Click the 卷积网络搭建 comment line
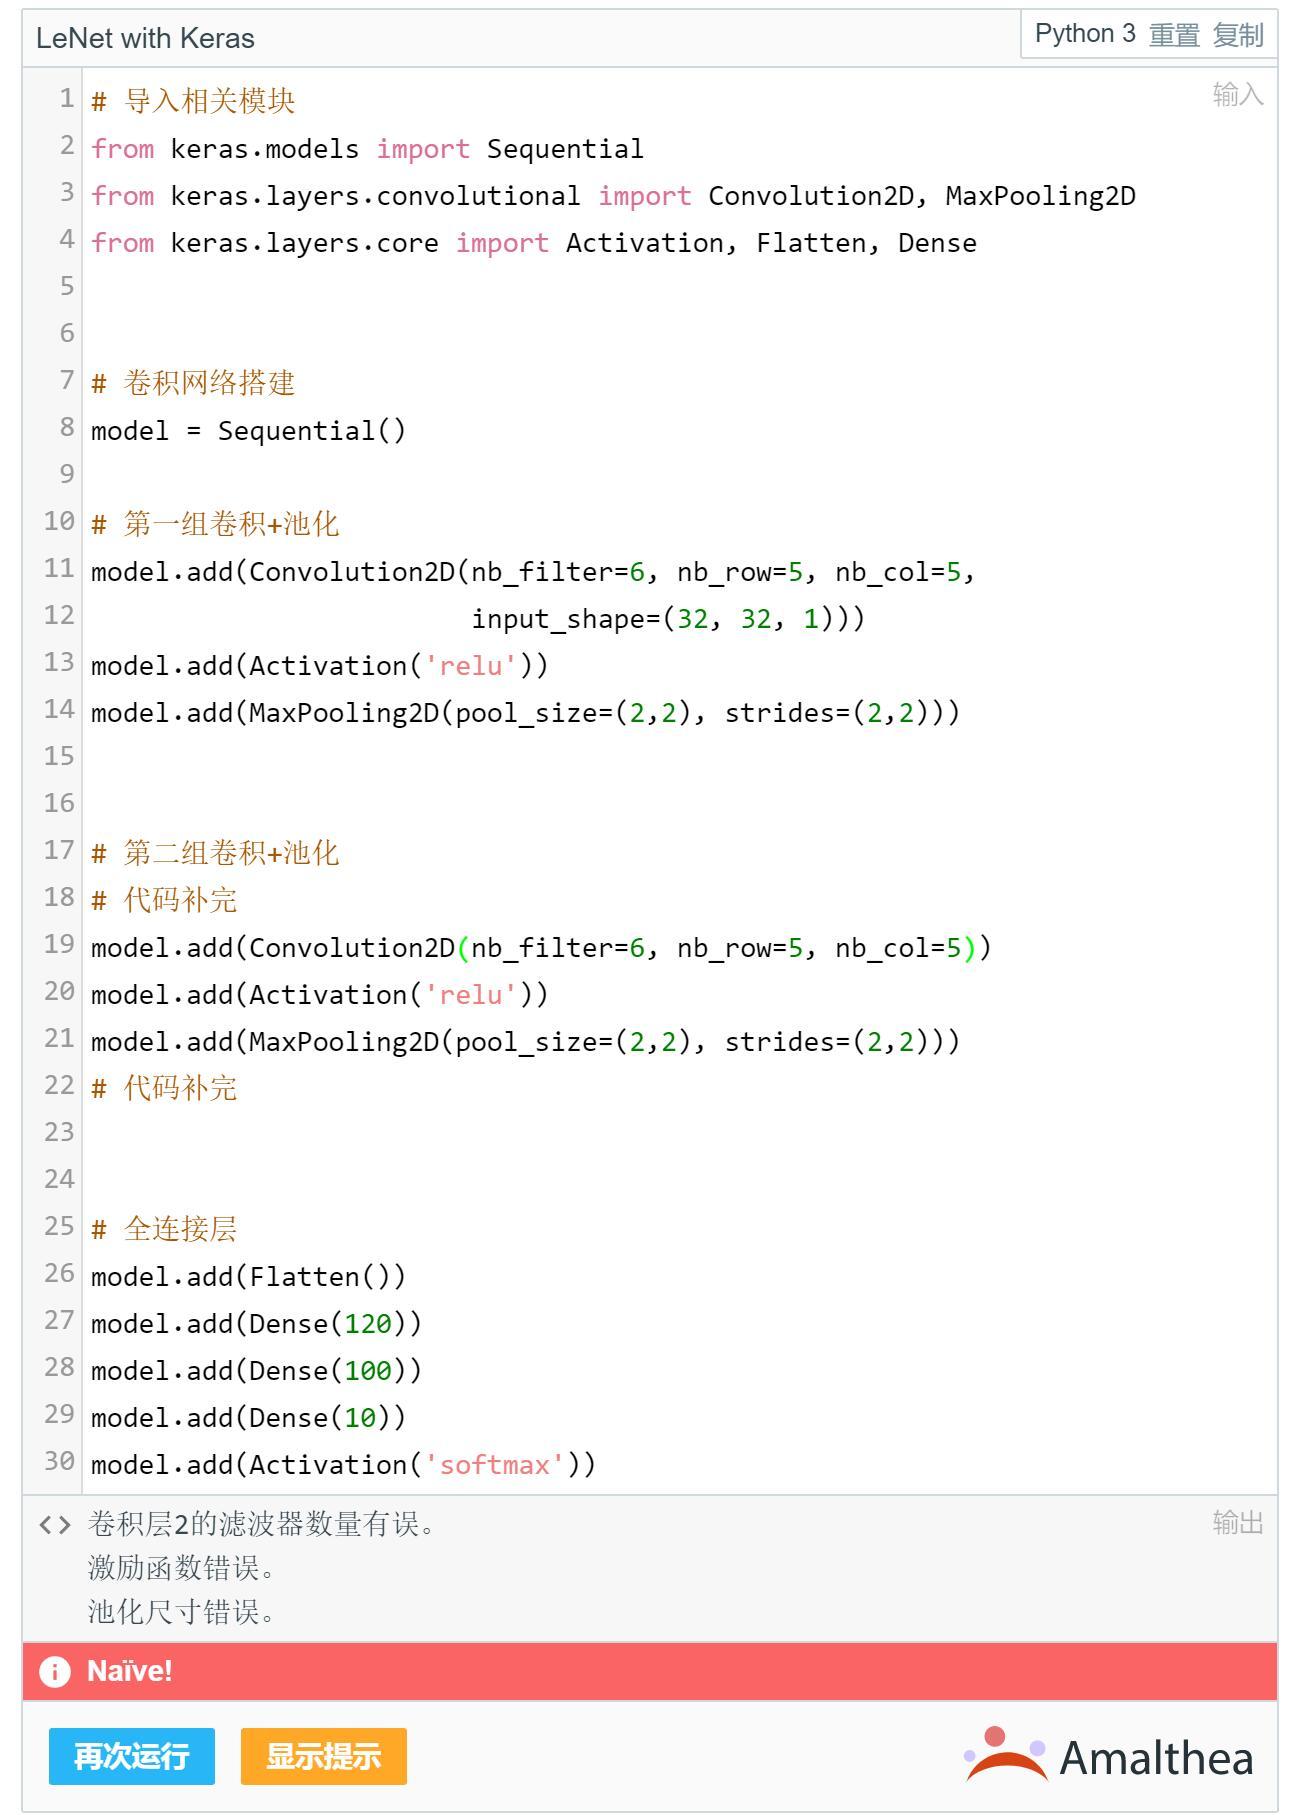Viewport: 1300px width, 1815px height. [x=209, y=383]
